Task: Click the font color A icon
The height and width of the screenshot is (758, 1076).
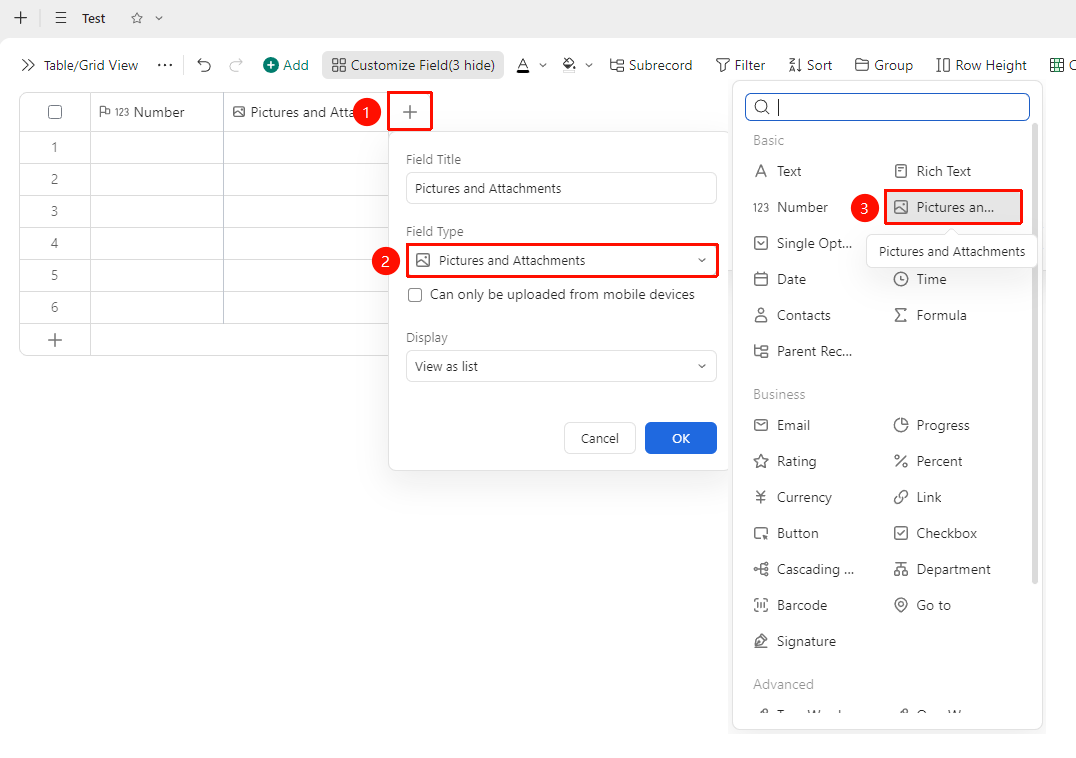Action: click(523, 65)
